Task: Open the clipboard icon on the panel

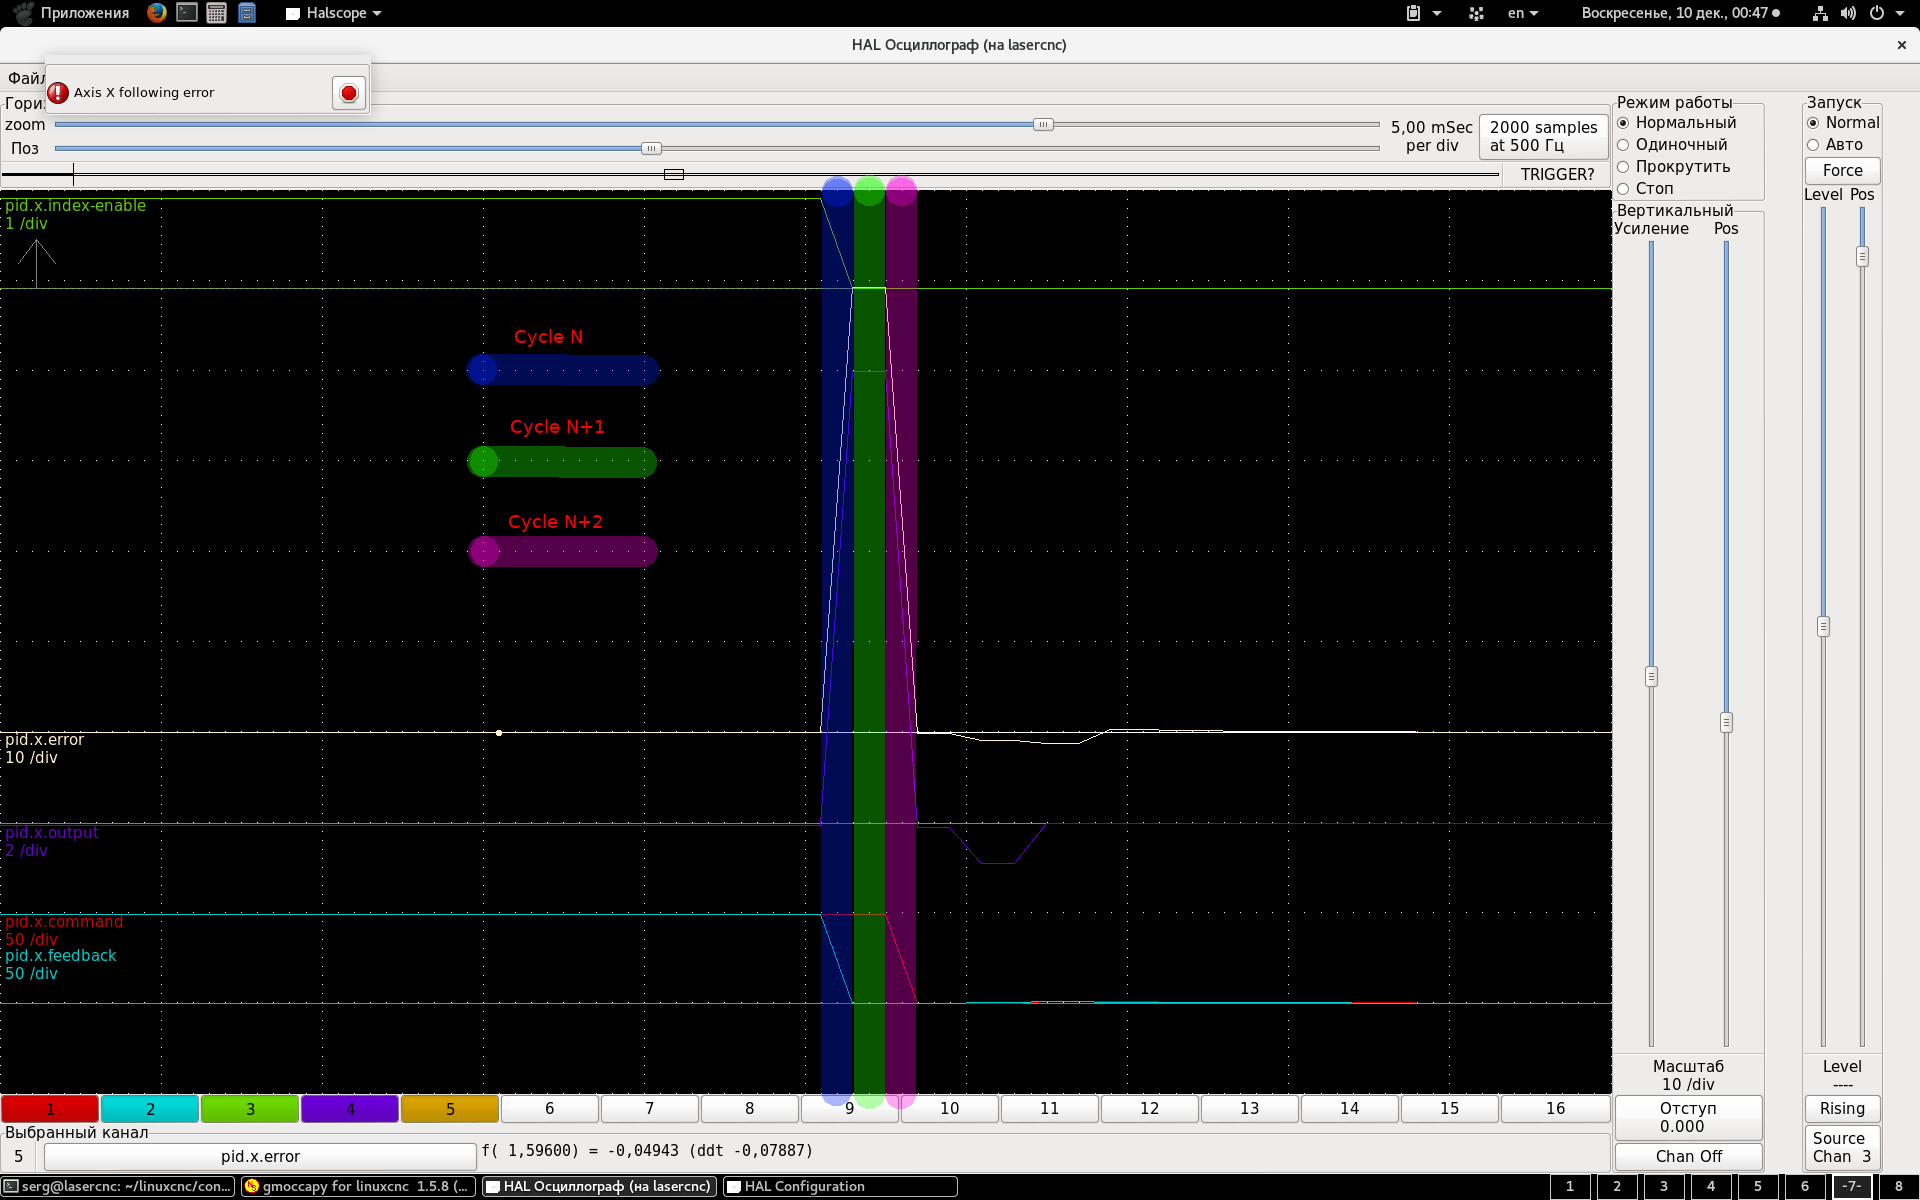Action: pos(1415,13)
